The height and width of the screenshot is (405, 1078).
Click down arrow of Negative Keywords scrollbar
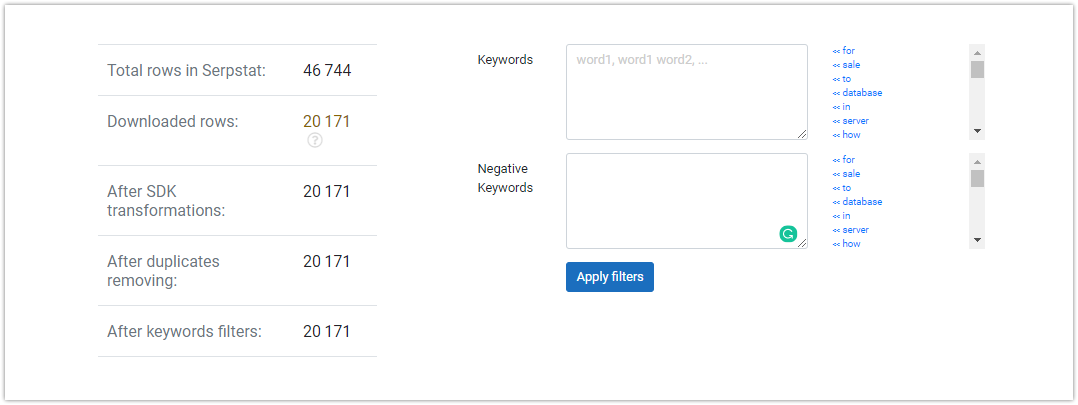pos(977,241)
